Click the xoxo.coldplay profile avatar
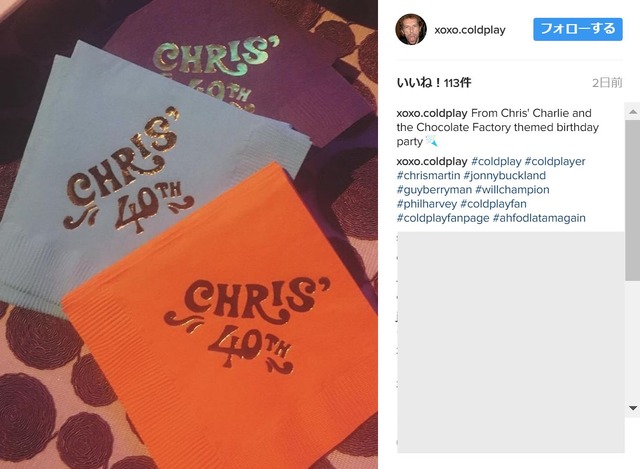Screen dimensions: 640x469 [x=411, y=29]
